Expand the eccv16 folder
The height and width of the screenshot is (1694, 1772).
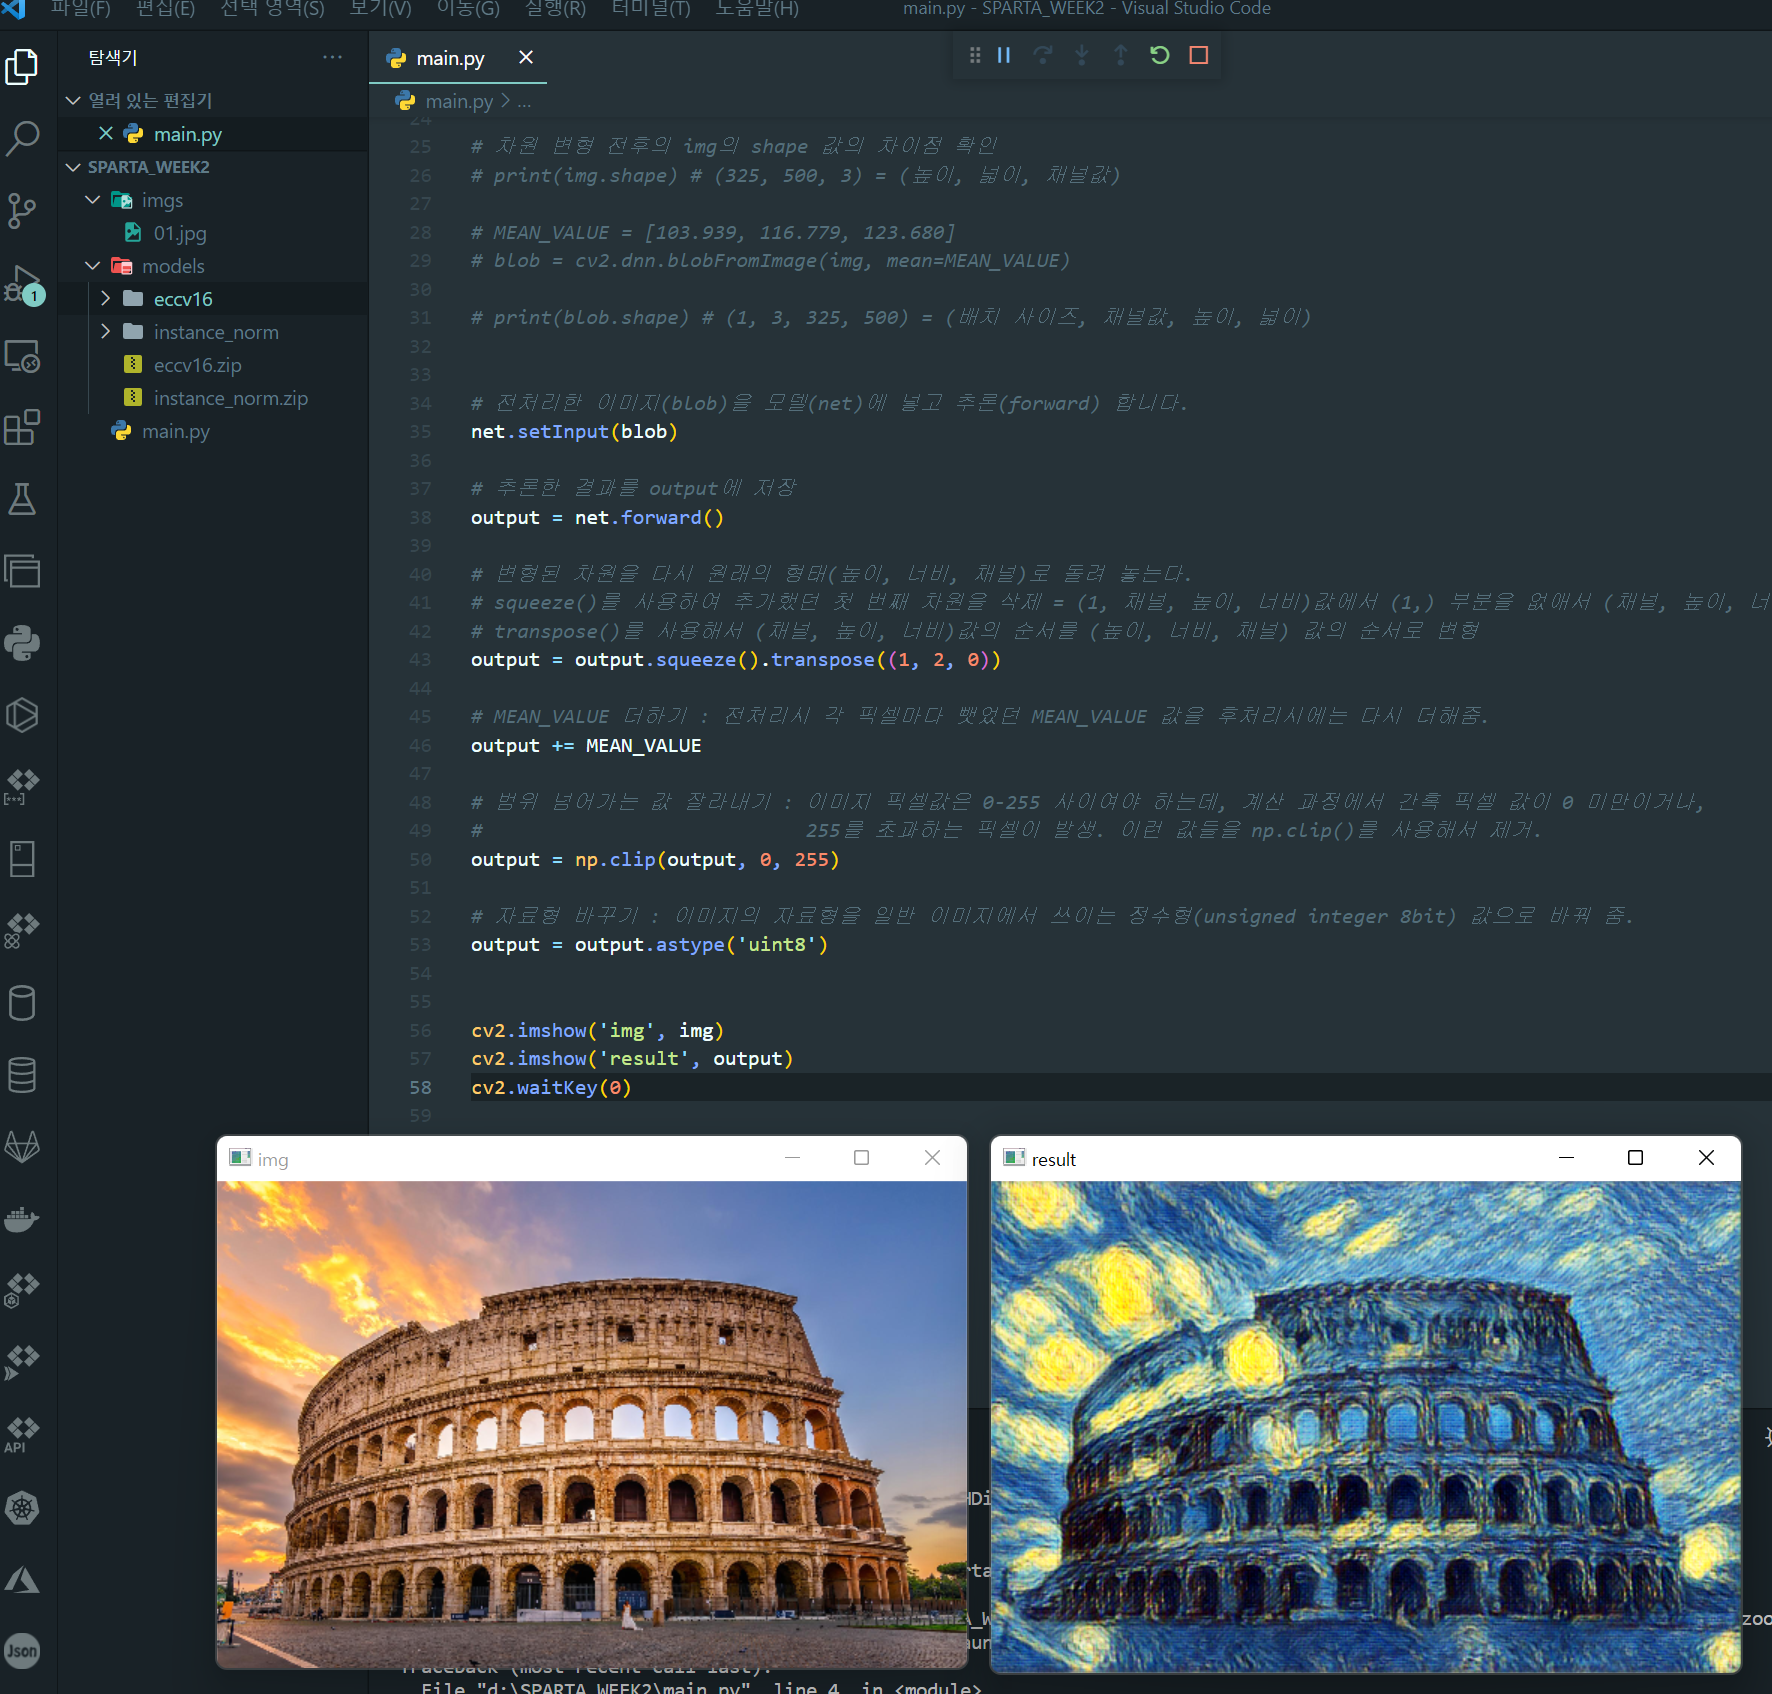[106, 299]
